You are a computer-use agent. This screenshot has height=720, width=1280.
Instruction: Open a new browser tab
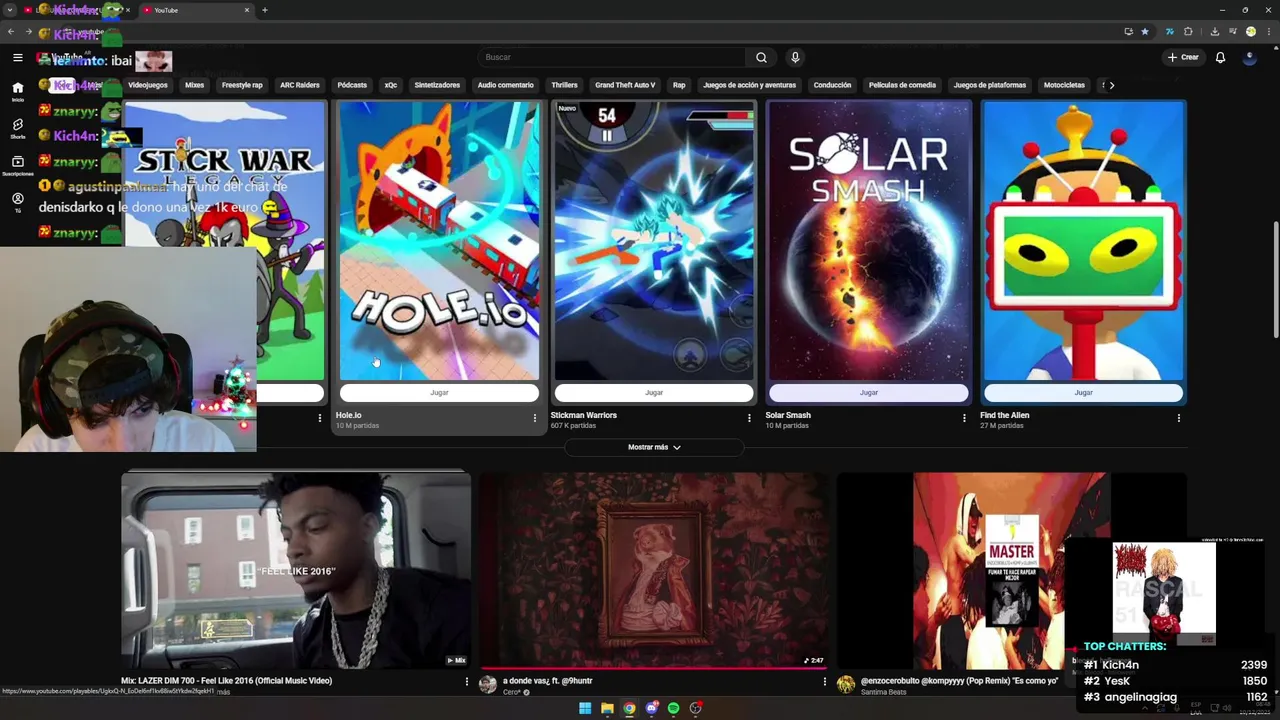point(265,10)
